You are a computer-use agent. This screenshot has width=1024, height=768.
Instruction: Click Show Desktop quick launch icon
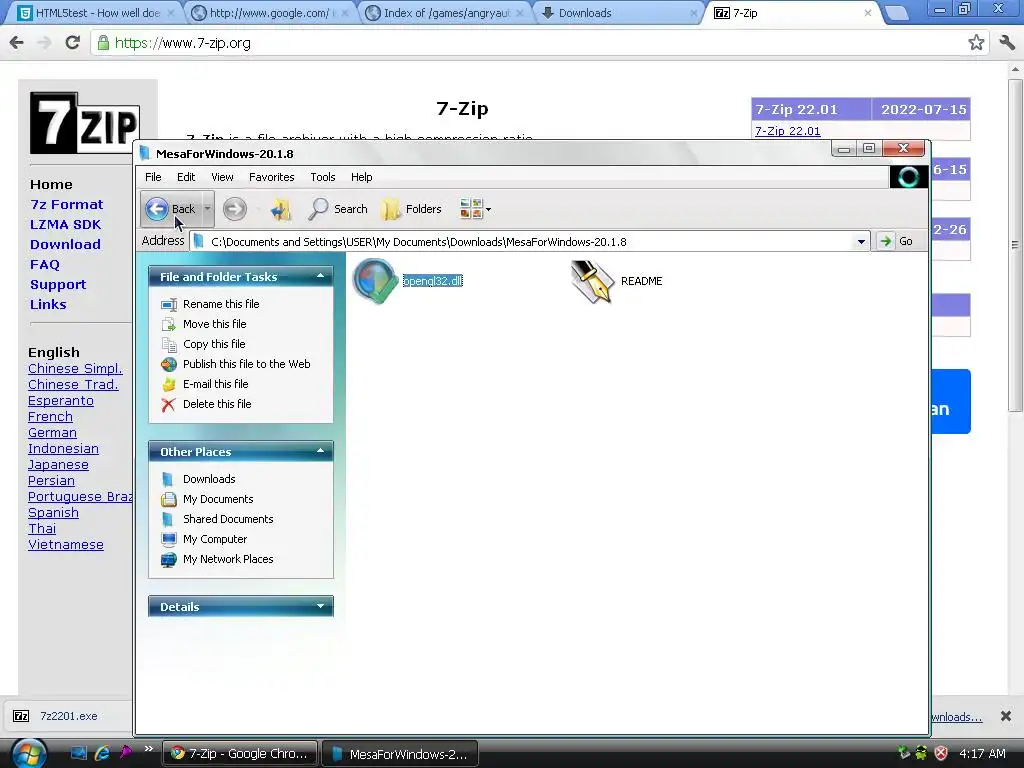(78, 753)
